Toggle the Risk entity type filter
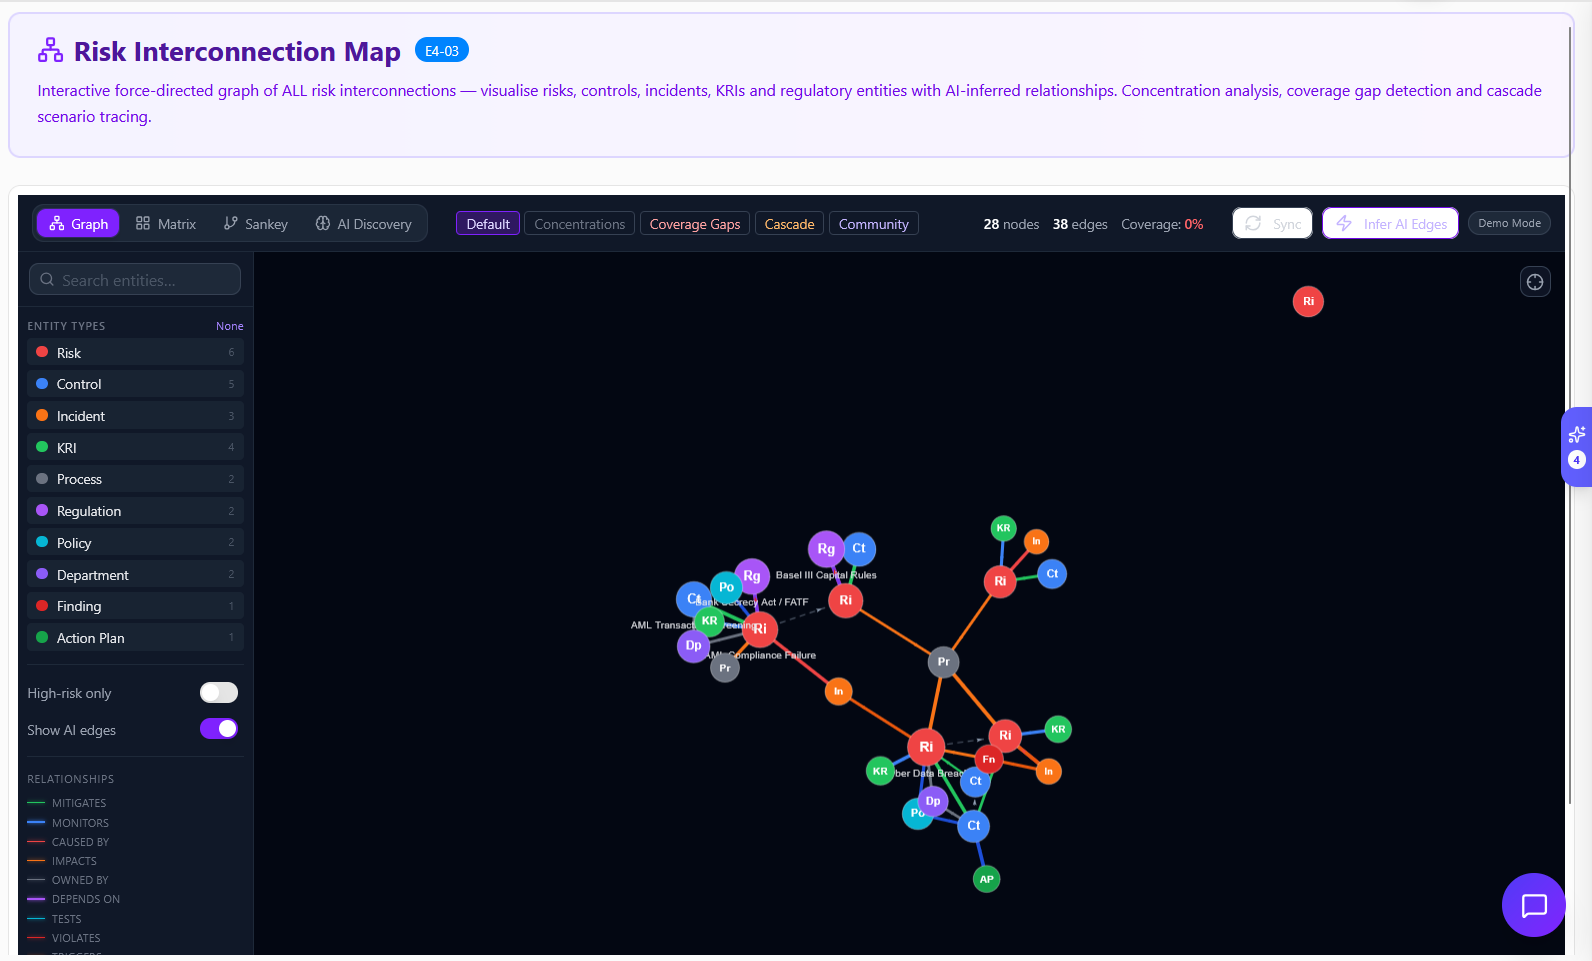Image resolution: width=1592 pixels, height=961 pixels. click(135, 353)
